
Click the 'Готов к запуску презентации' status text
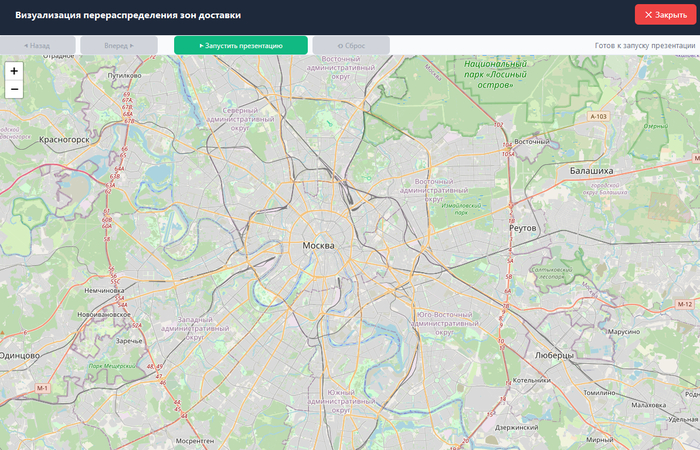point(645,45)
